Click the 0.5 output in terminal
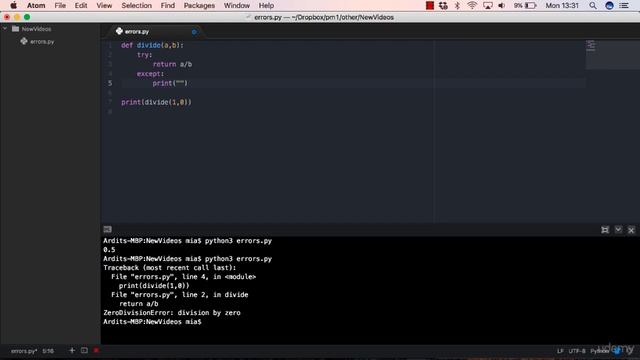Screen dimensions: 640x360 (109, 250)
